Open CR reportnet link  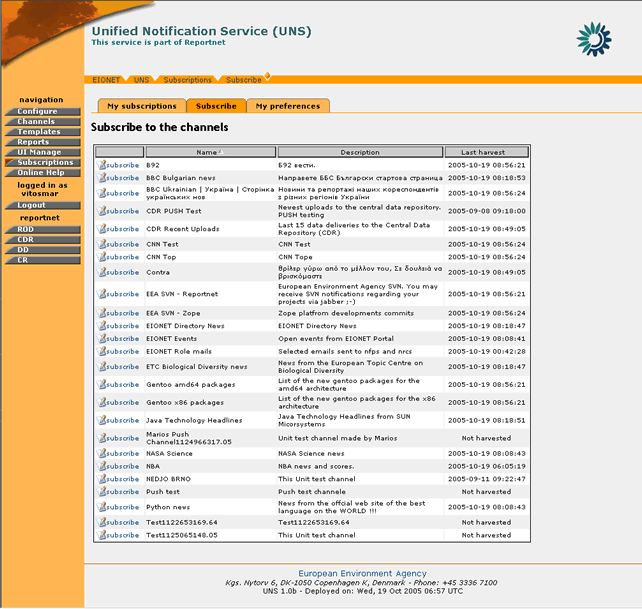pos(43,260)
